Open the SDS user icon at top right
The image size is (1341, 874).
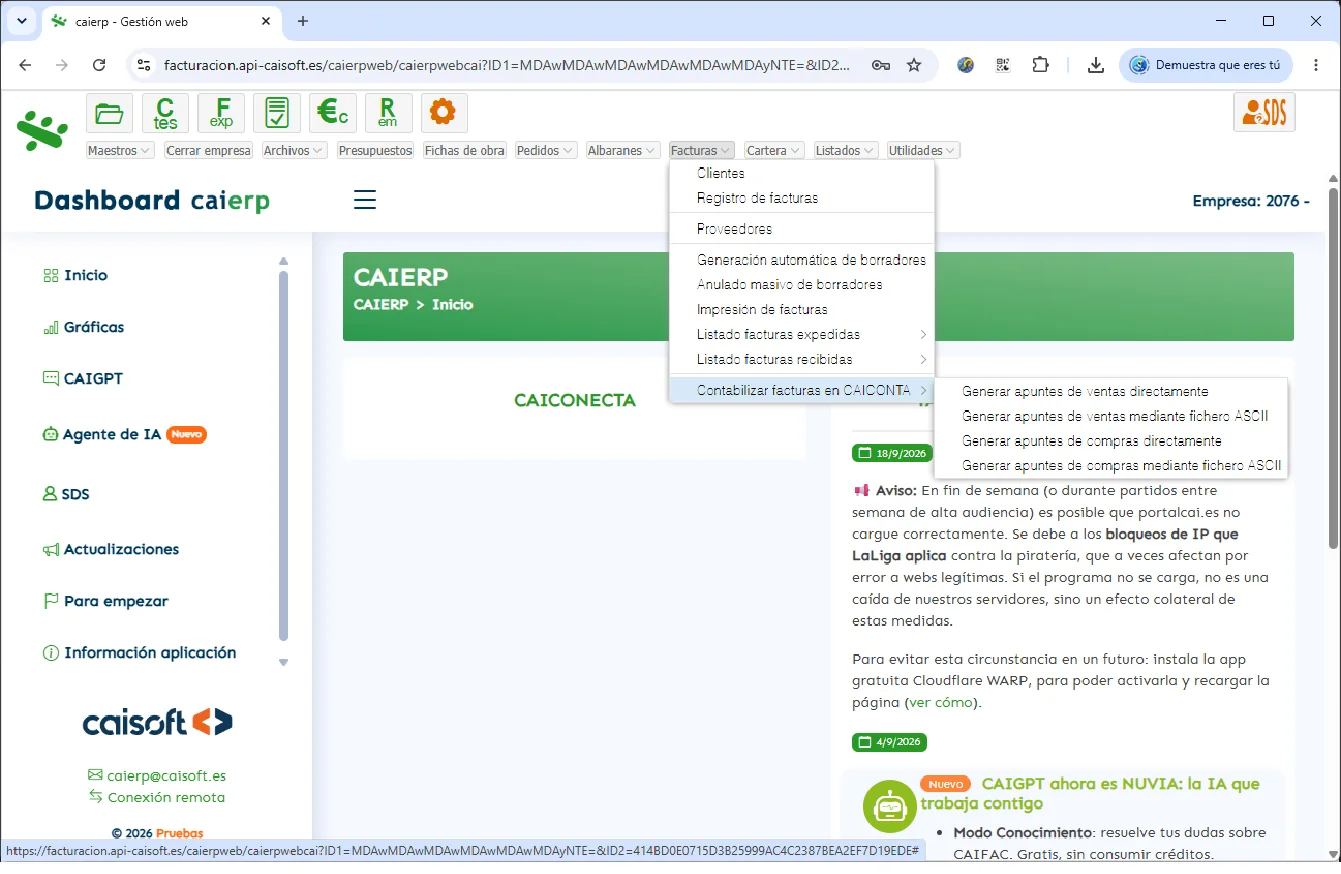1264,113
